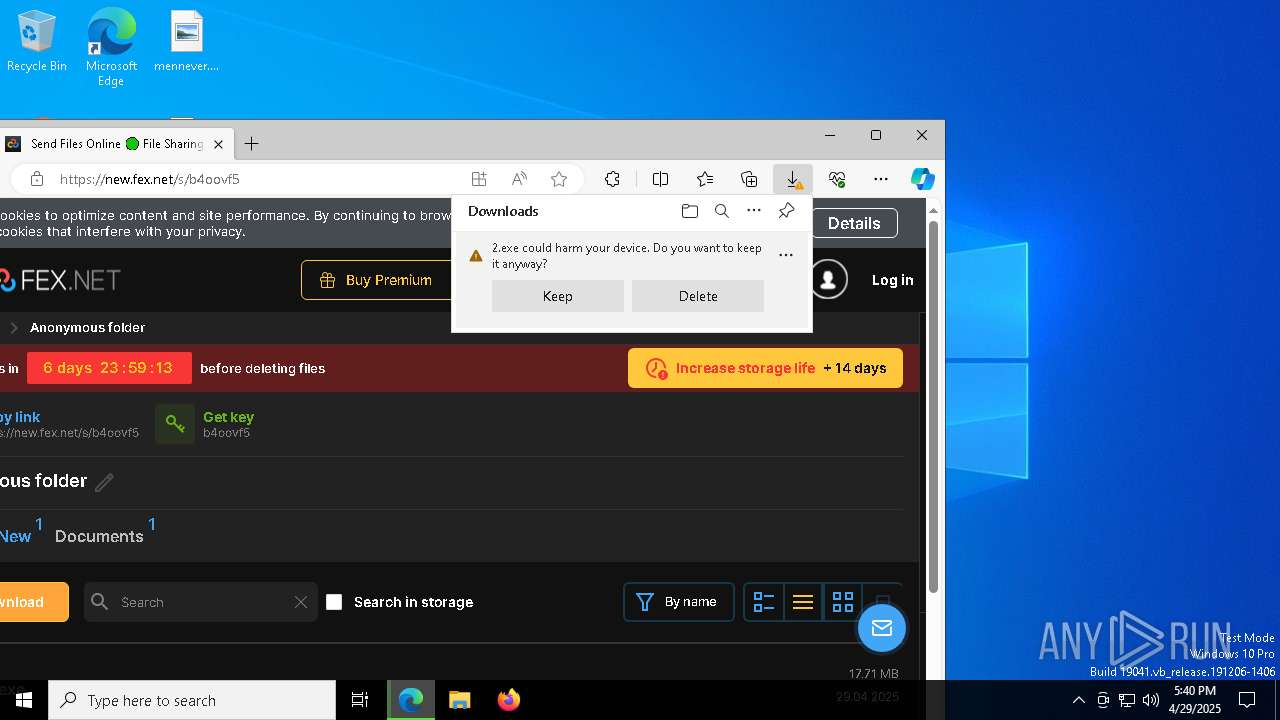Open volume control in tray

(1151, 700)
